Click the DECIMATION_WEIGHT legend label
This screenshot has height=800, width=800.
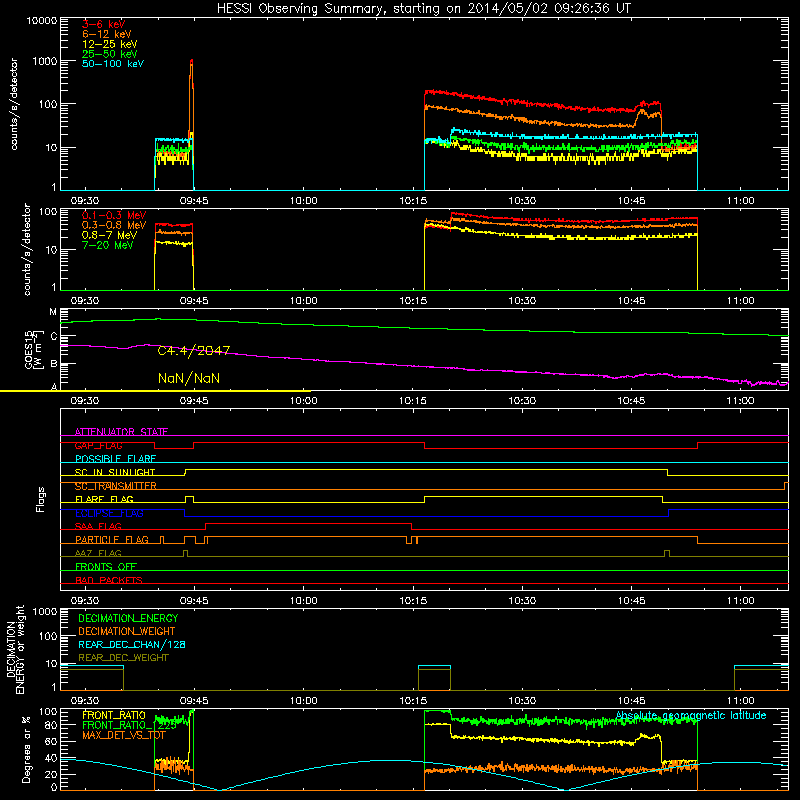tap(127, 631)
